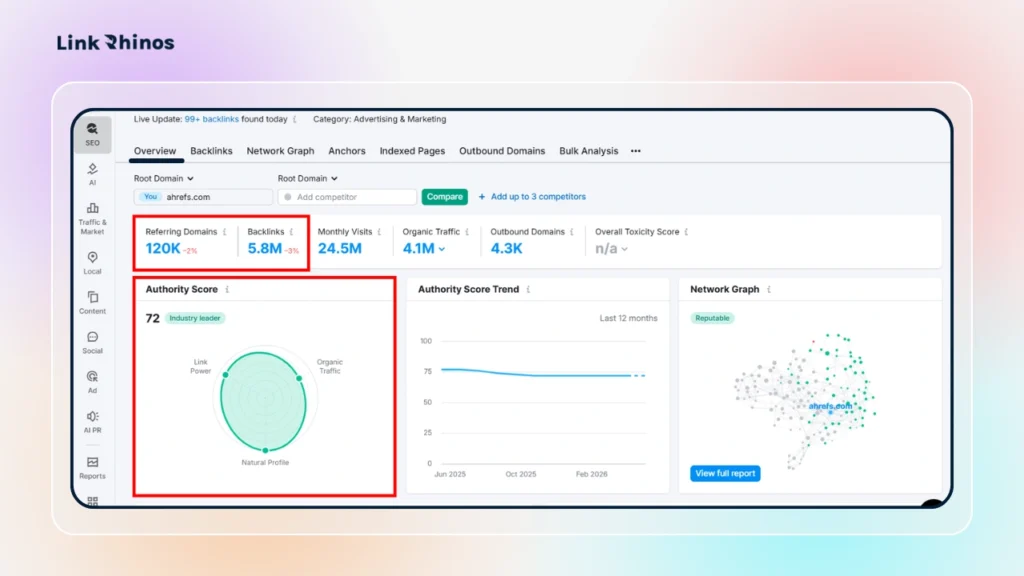The width and height of the screenshot is (1024, 576).
Task: Click Category: Advertising & Marketing text
Action: 379,120
